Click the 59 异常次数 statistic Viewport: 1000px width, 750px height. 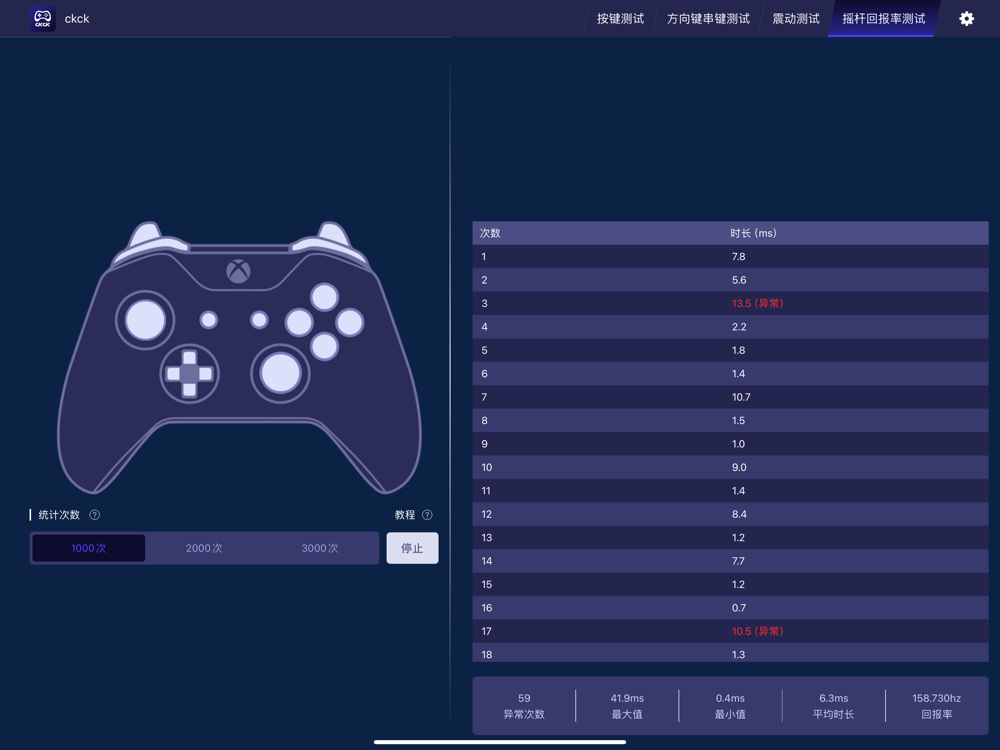click(524, 706)
